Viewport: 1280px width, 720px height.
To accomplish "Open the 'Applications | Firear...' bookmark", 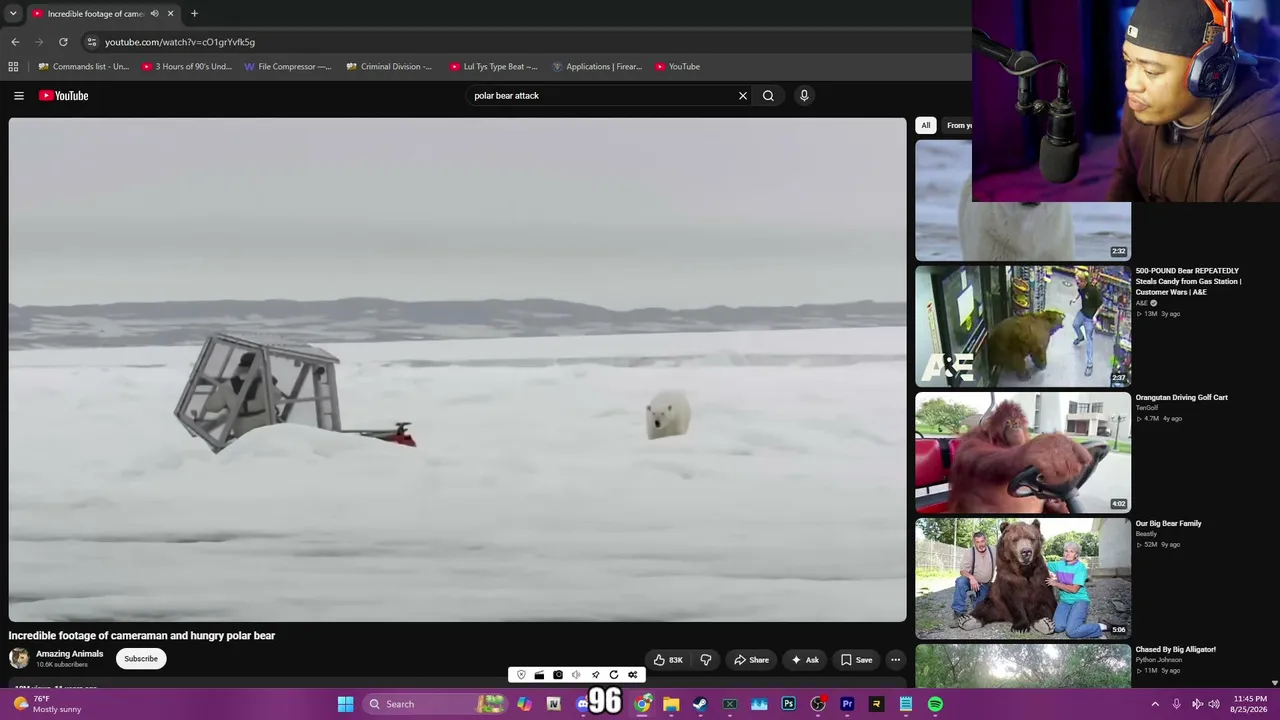I will click(597, 67).
